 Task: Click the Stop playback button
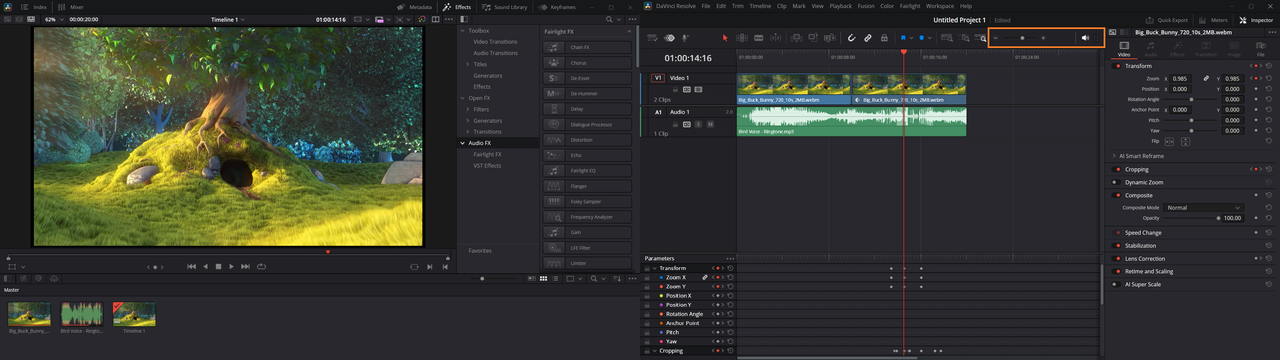click(218, 267)
